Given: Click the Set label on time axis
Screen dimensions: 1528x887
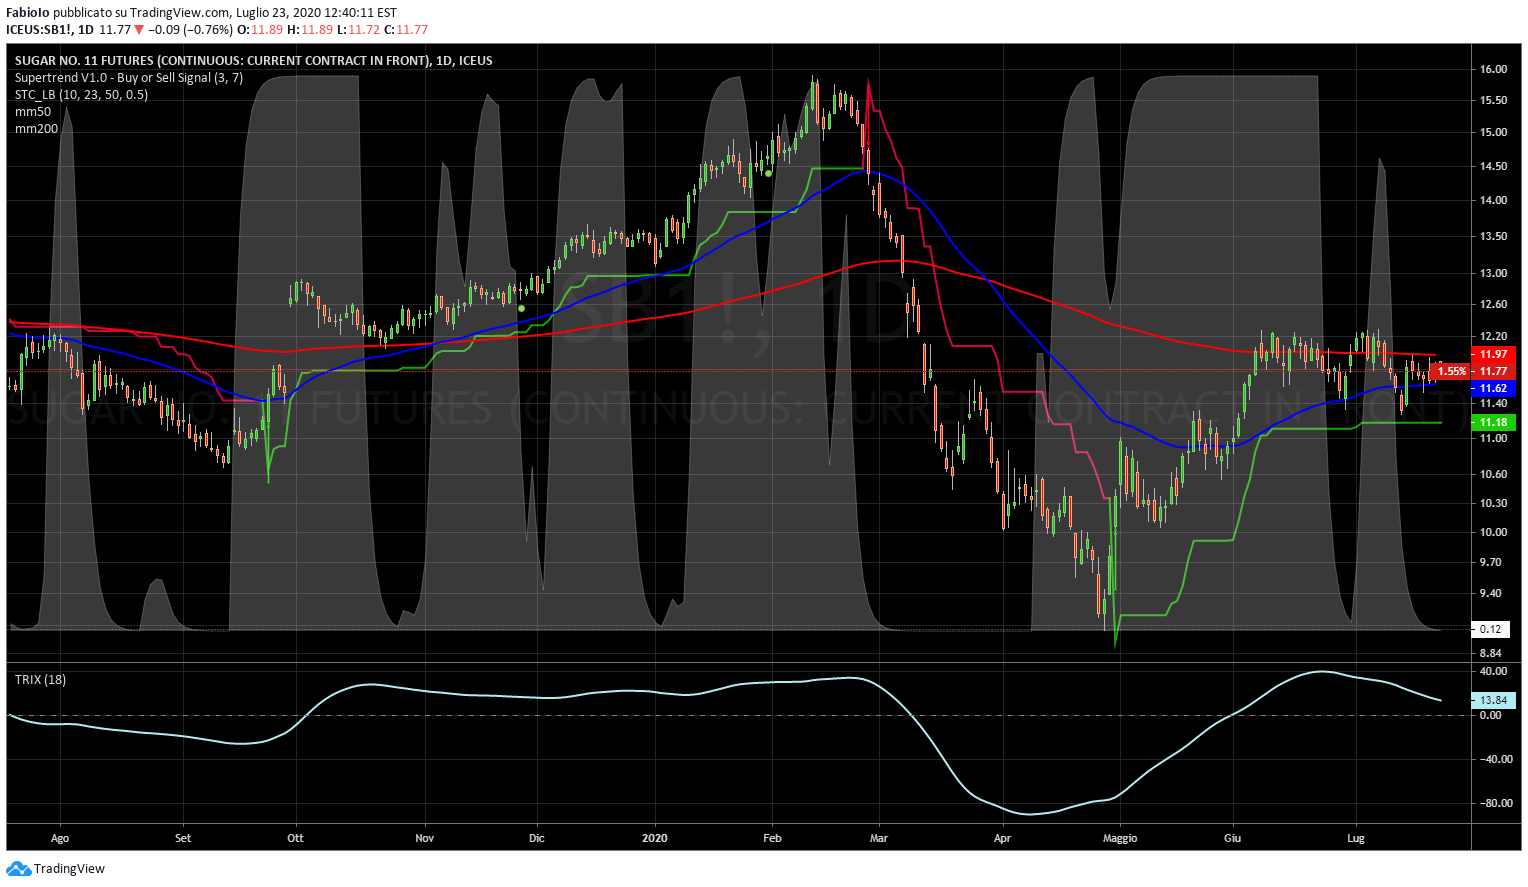Looking at the screenshot, I should pyautogui.click(x=183, y=838).
